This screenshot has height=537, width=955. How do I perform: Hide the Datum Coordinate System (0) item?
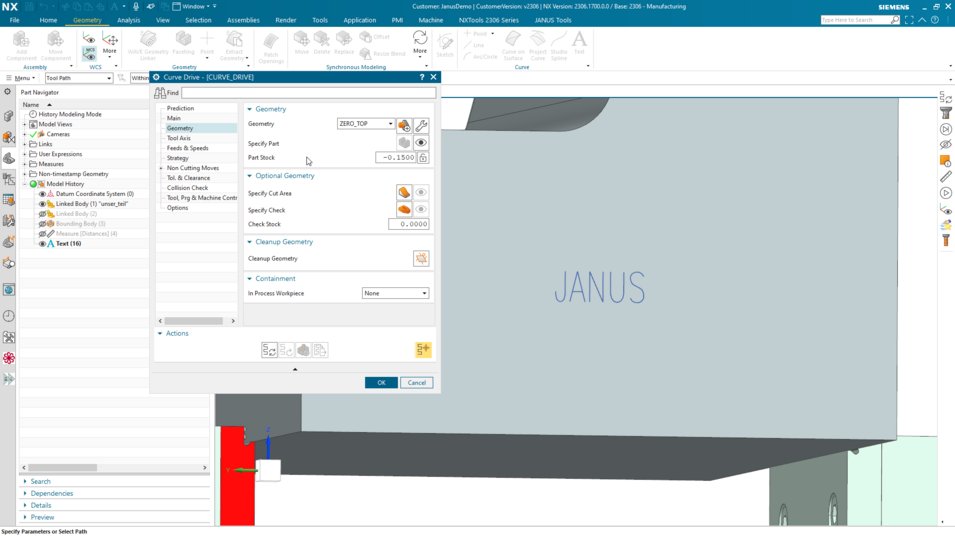(43, 194)
